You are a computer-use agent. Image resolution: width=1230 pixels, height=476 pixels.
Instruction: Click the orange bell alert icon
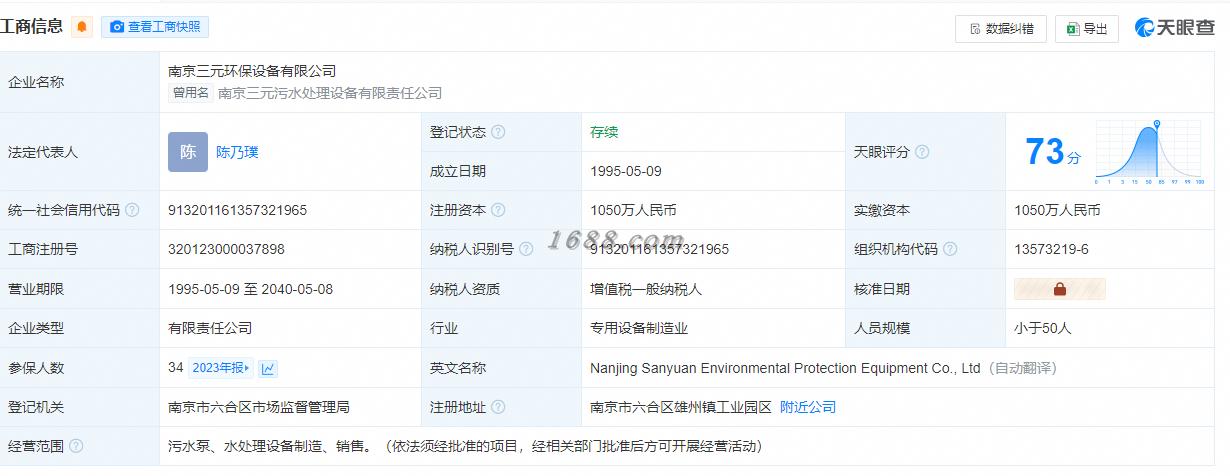pyautogui.click(x=81, y=27)
